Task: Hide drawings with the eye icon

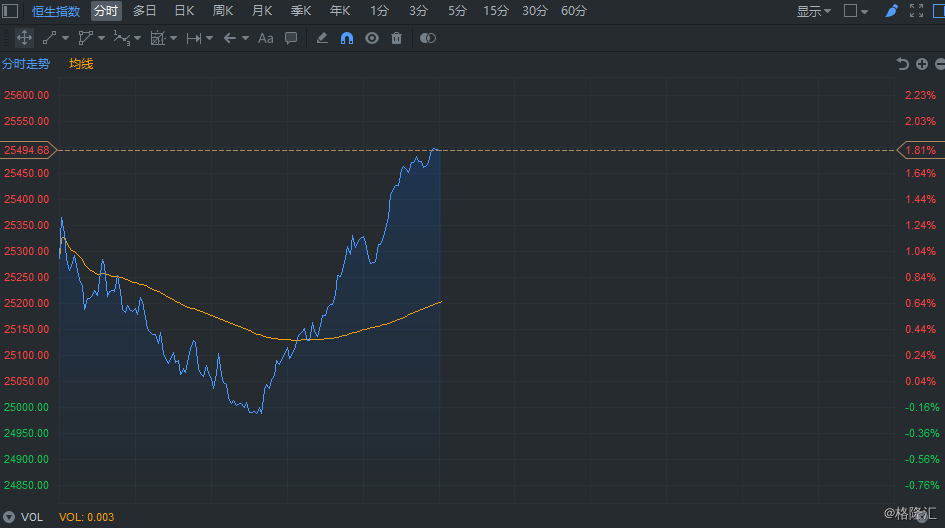Action: 372,38
